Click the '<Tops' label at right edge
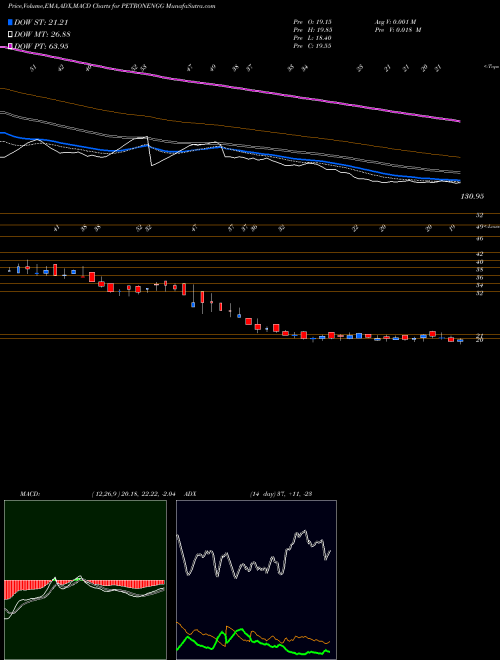This screenshot has height=660, width=500. tap(492, 67)
